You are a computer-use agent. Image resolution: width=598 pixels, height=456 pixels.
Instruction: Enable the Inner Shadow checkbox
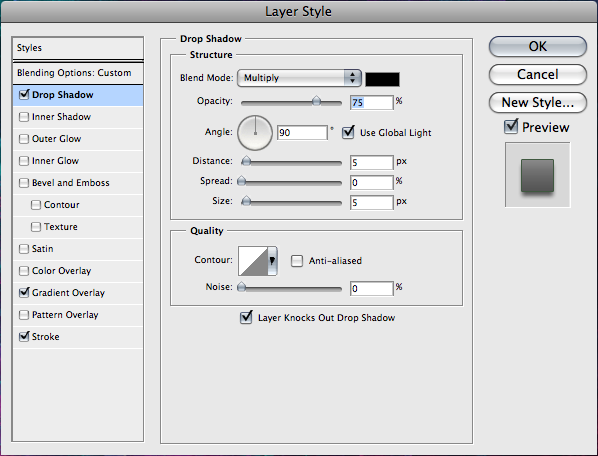[24, 117]
